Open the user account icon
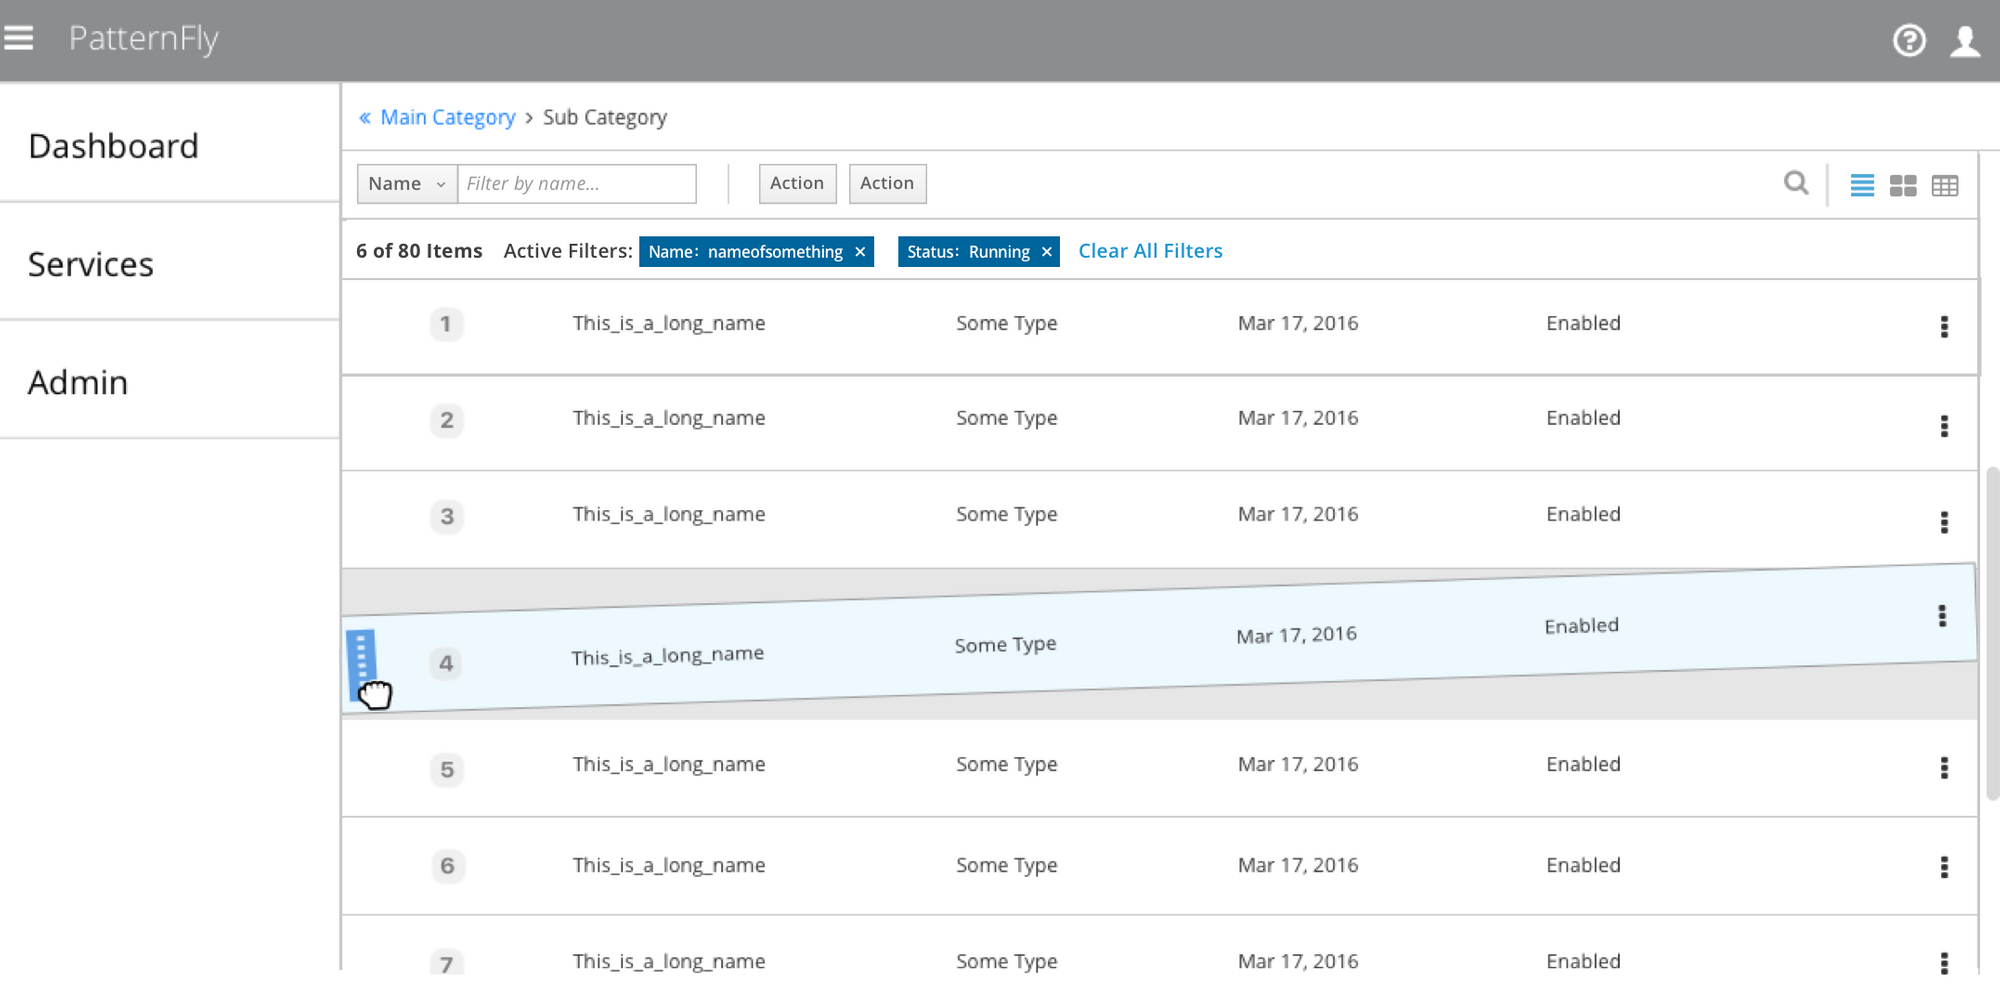The height and width of the screenshot is (994, 2000). point(1965,41)
